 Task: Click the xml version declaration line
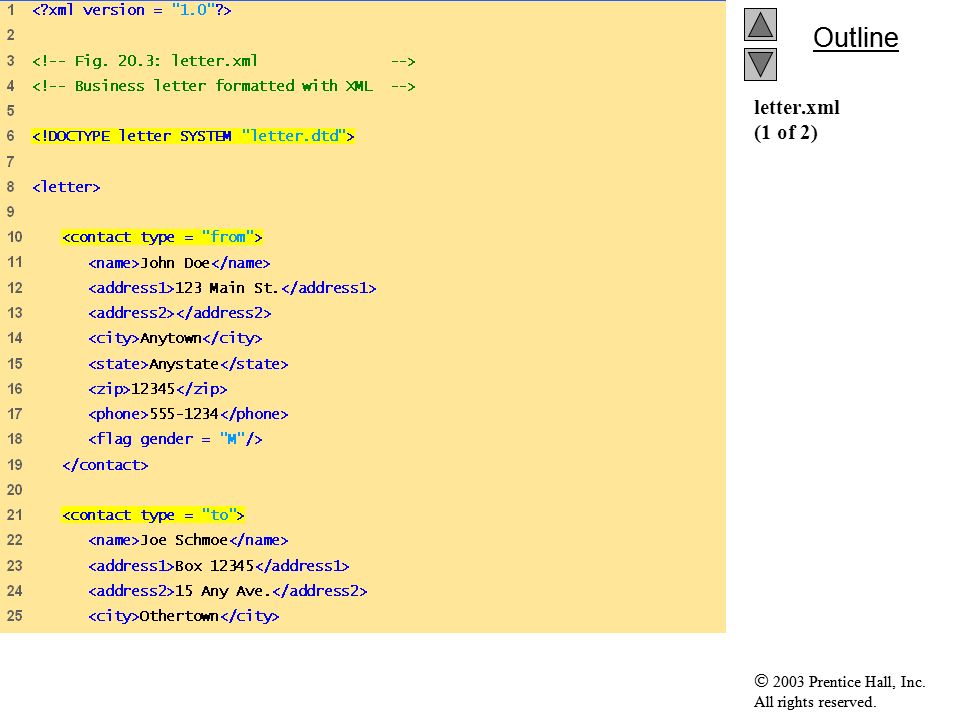pos(132,10)
